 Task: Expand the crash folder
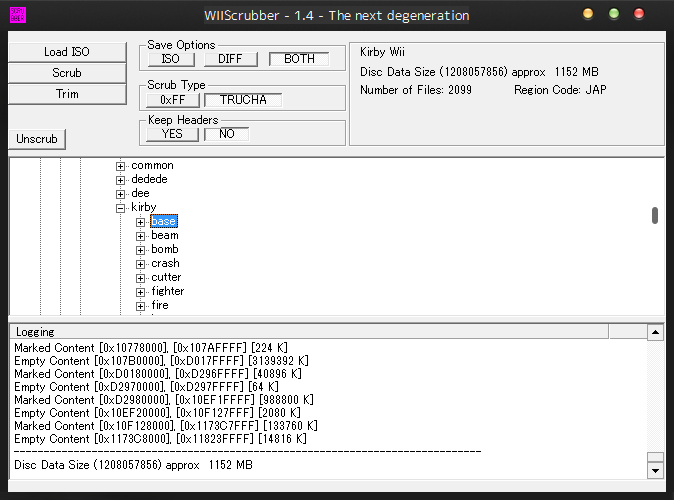click(x=141, y=264)
